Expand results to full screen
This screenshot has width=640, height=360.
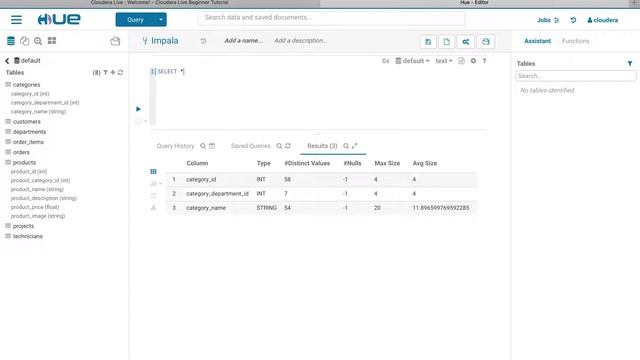355,146
